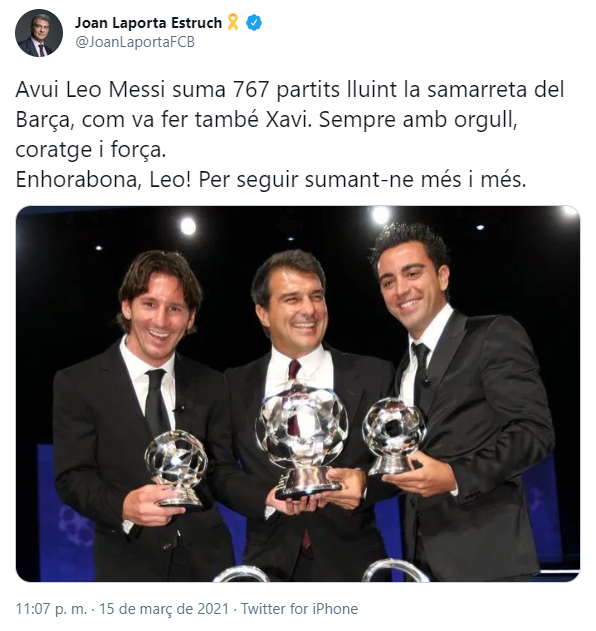Image resolution: width=596 pixels, height=631 pixels.
Task: Click the 11:07 p. m. timestamp
Action: 51,609
